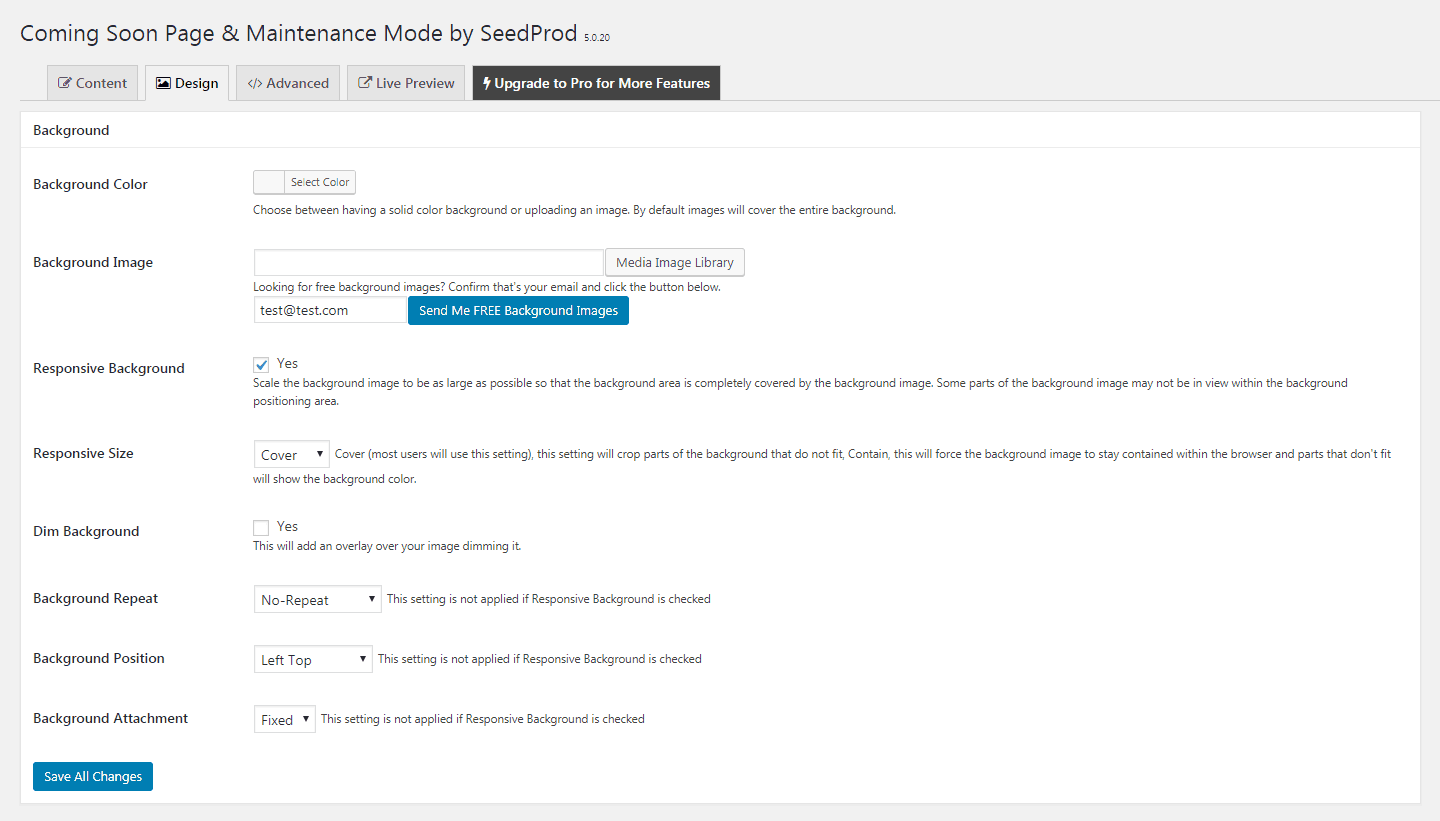
Task: Click the Design tab's image icon
Action: [x=163, y=83]
